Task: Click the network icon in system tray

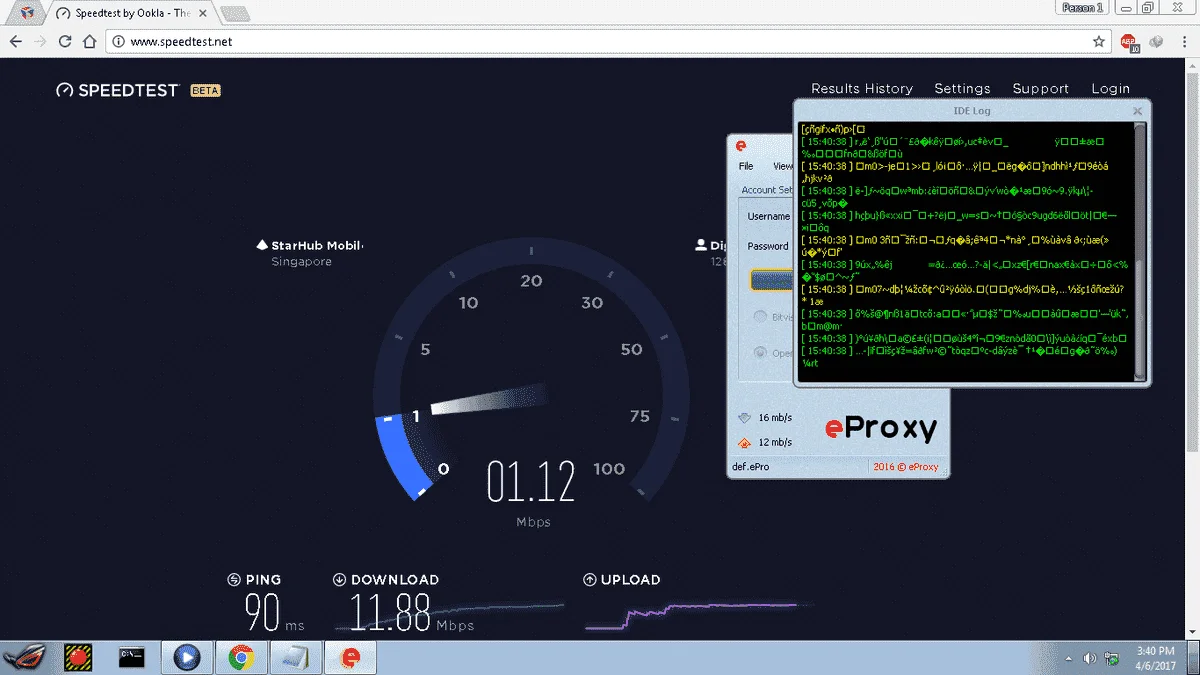Action: pos(1111,658)
